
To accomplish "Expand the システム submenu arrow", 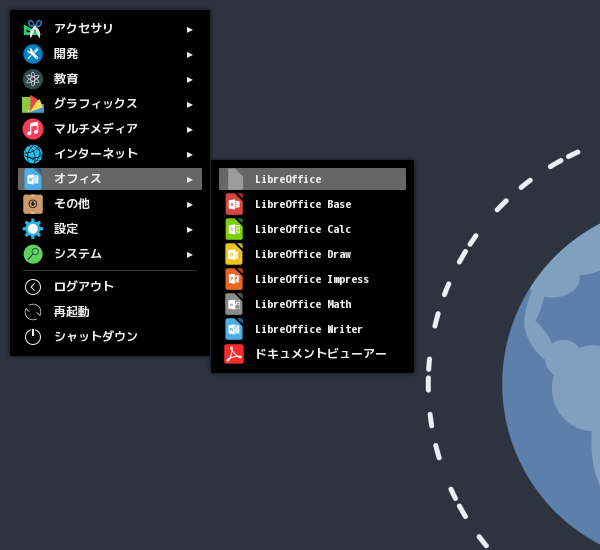I will click(x=189, y=255).
